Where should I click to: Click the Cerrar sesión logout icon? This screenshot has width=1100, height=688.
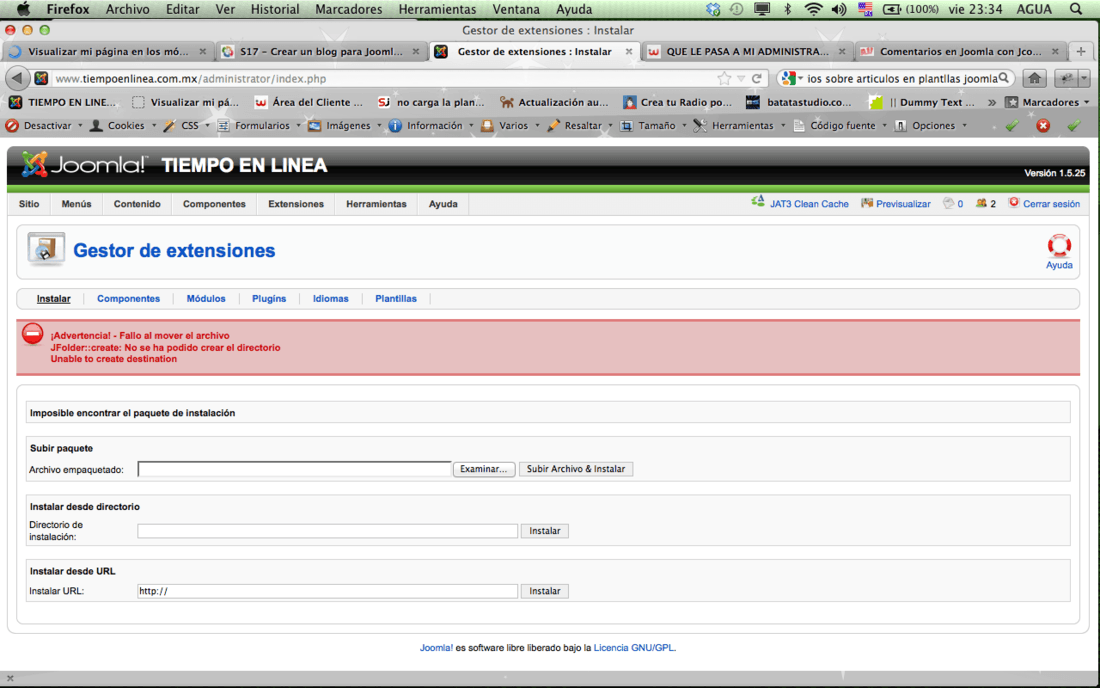click(1014, 203)
